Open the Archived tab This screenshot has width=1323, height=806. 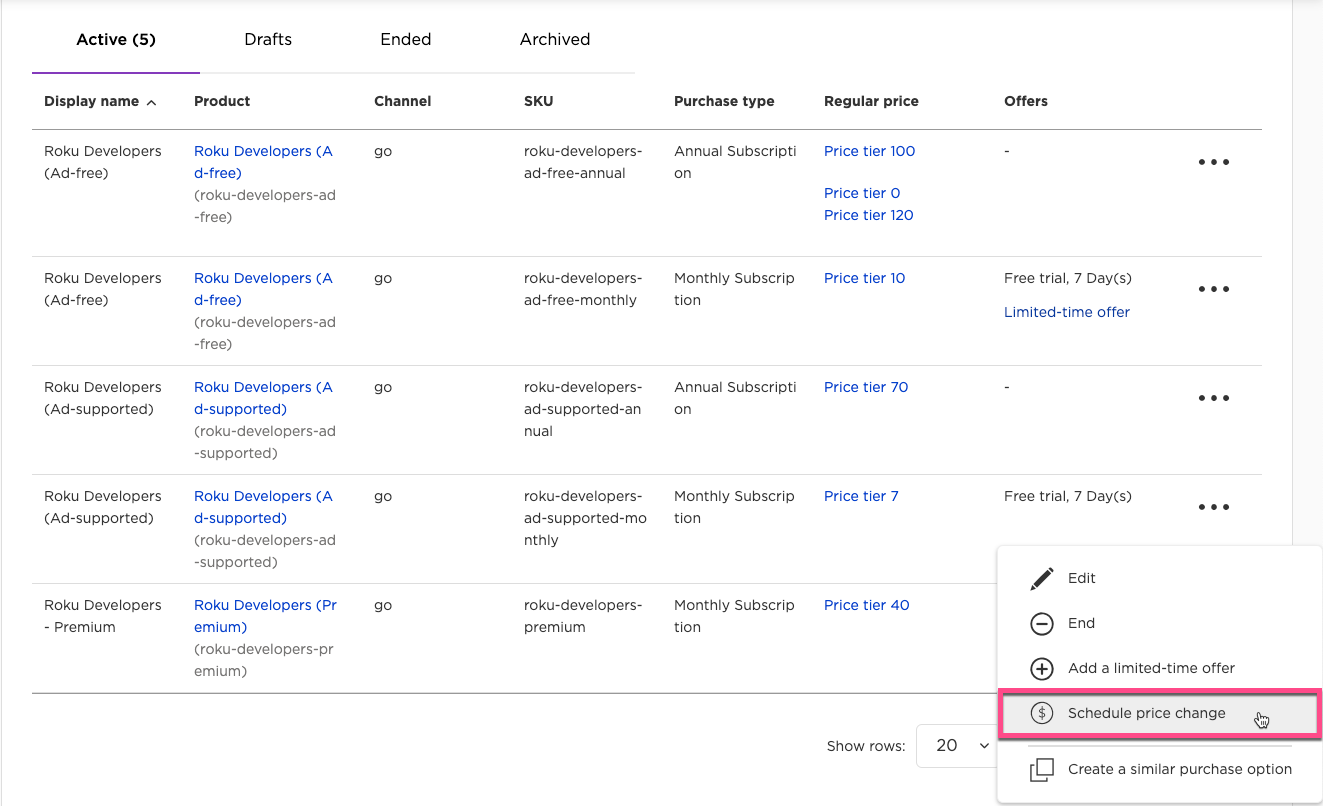554,40
